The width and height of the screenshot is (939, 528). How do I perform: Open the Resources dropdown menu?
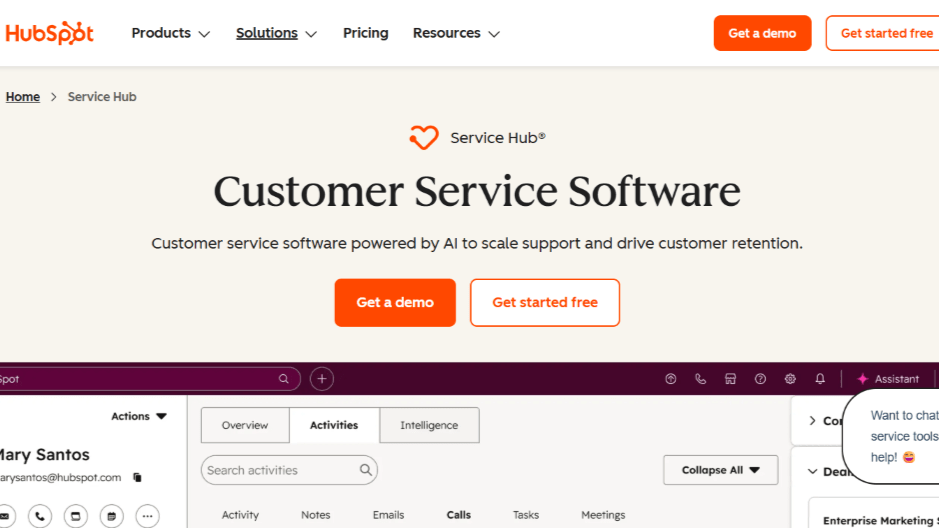click(x=456, y=34)
